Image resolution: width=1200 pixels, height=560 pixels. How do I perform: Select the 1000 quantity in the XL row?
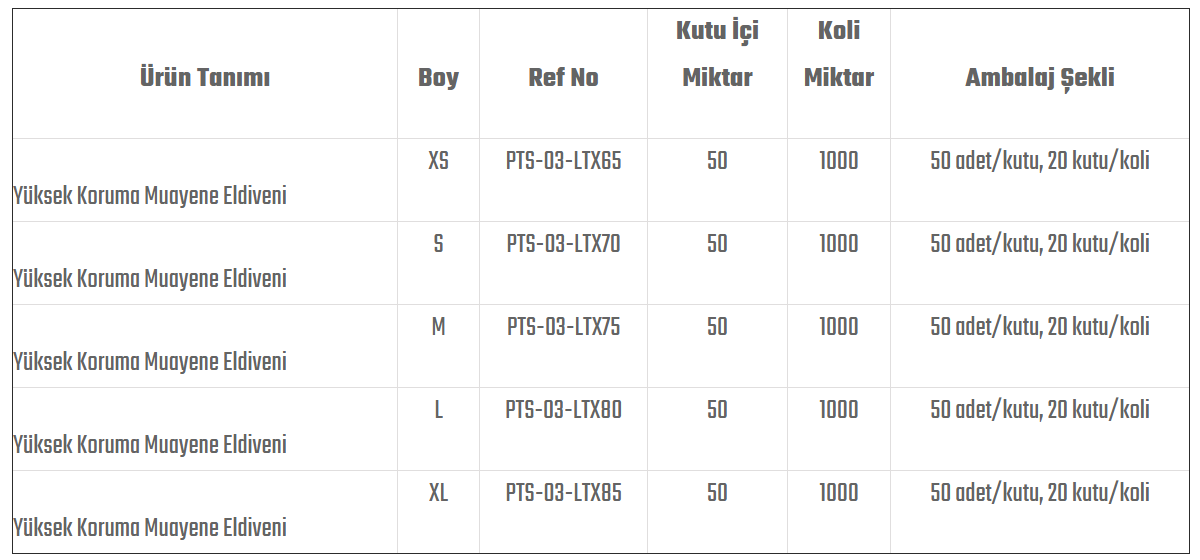pos(838,493)
